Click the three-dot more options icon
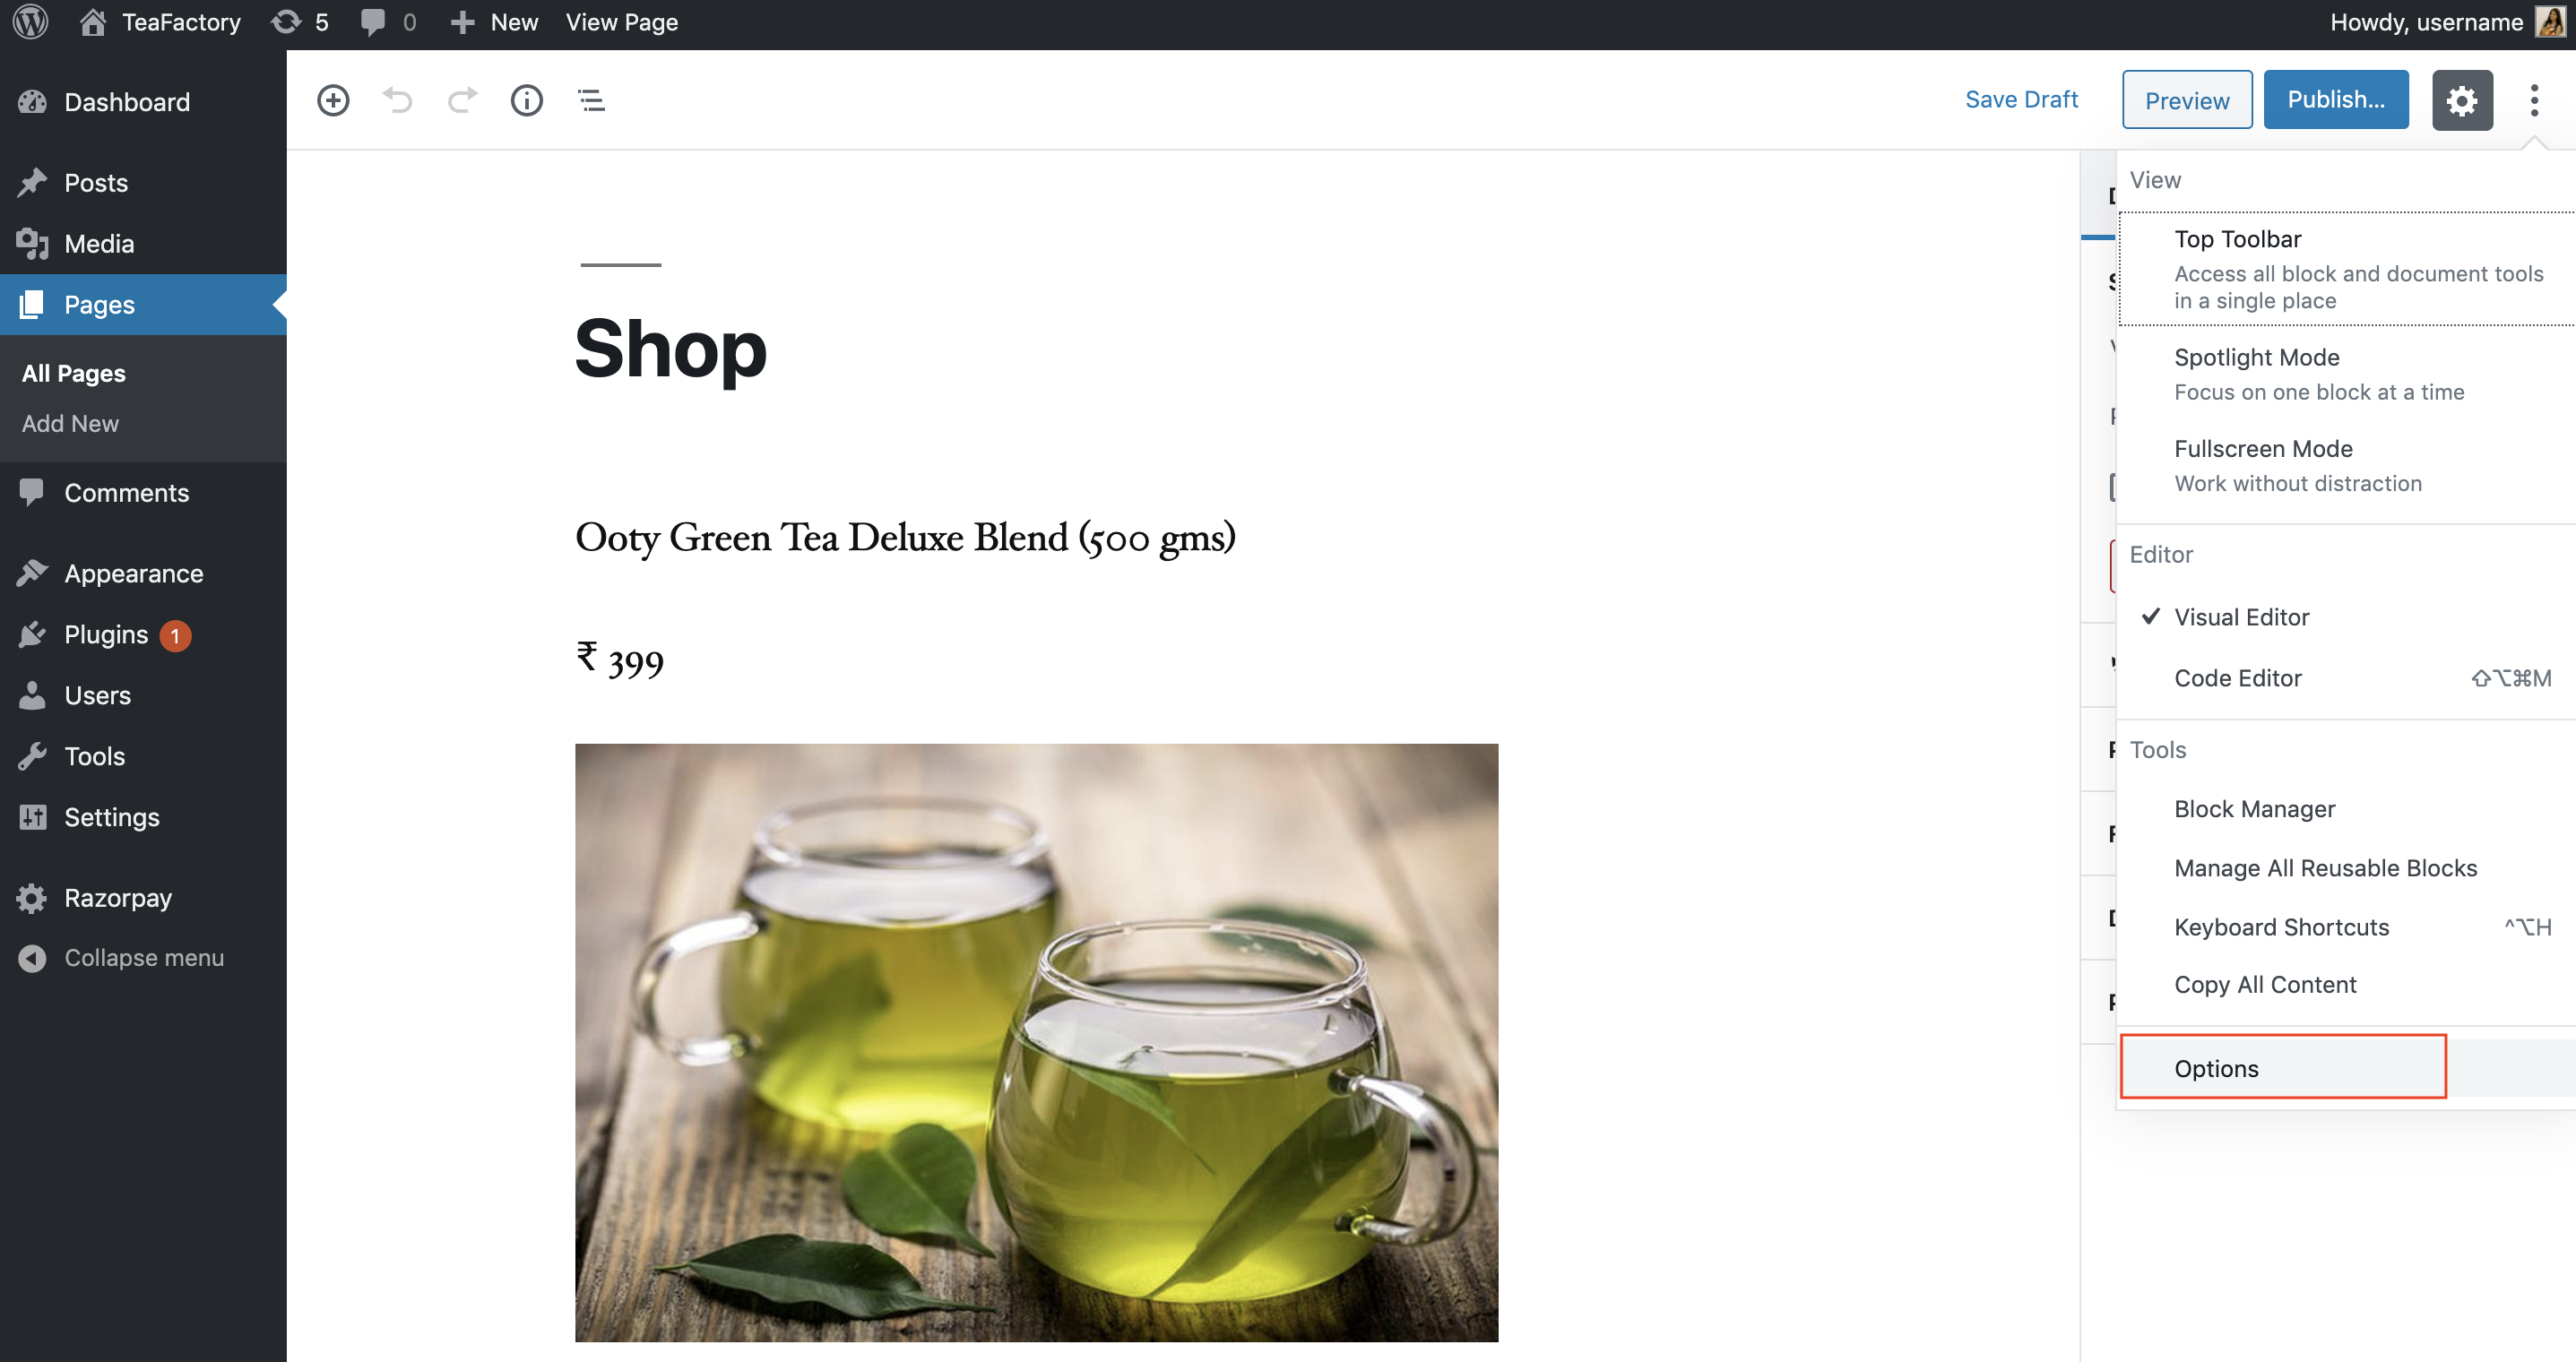Screen dimensions: 2576x1362 pos(2534,100)
